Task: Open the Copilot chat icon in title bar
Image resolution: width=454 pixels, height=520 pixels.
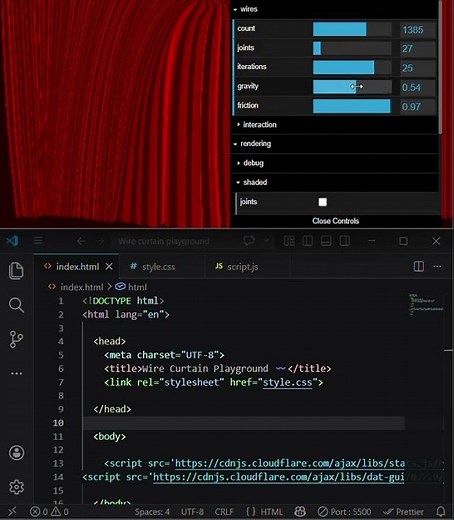Action: click(249, 241)
